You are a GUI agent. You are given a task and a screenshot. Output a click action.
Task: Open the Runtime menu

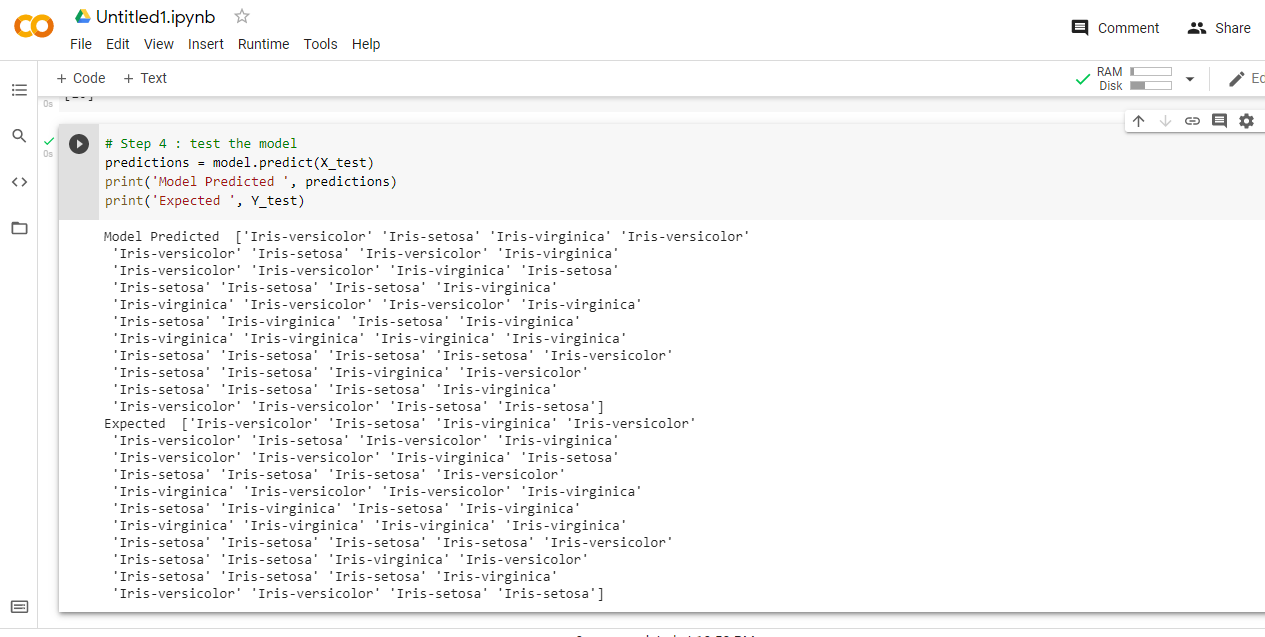click(x=263, y=44)
